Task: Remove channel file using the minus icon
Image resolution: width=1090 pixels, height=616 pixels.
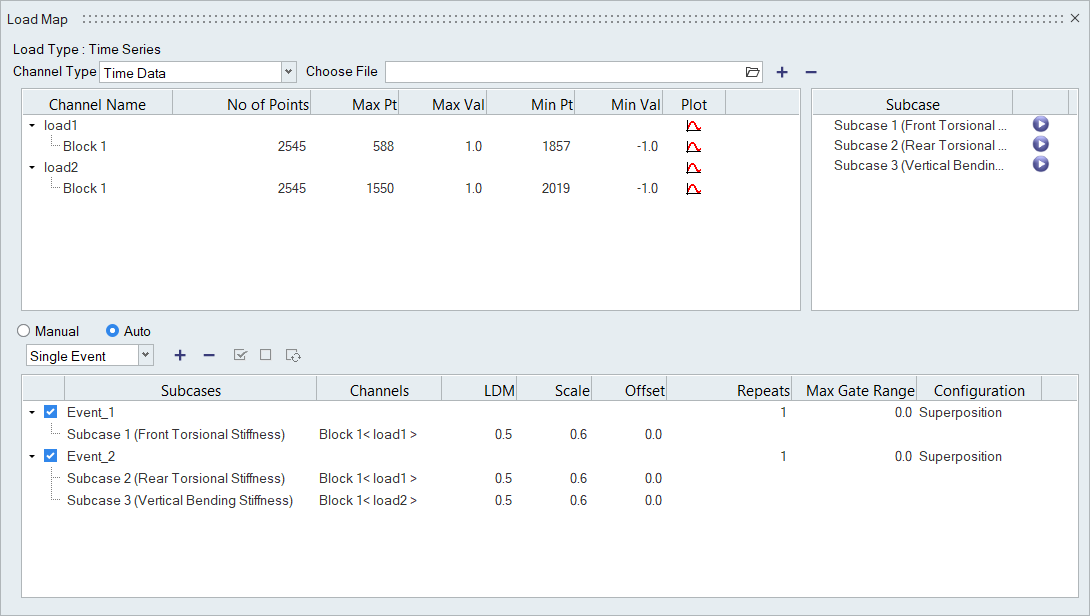Action: (811, 72)
